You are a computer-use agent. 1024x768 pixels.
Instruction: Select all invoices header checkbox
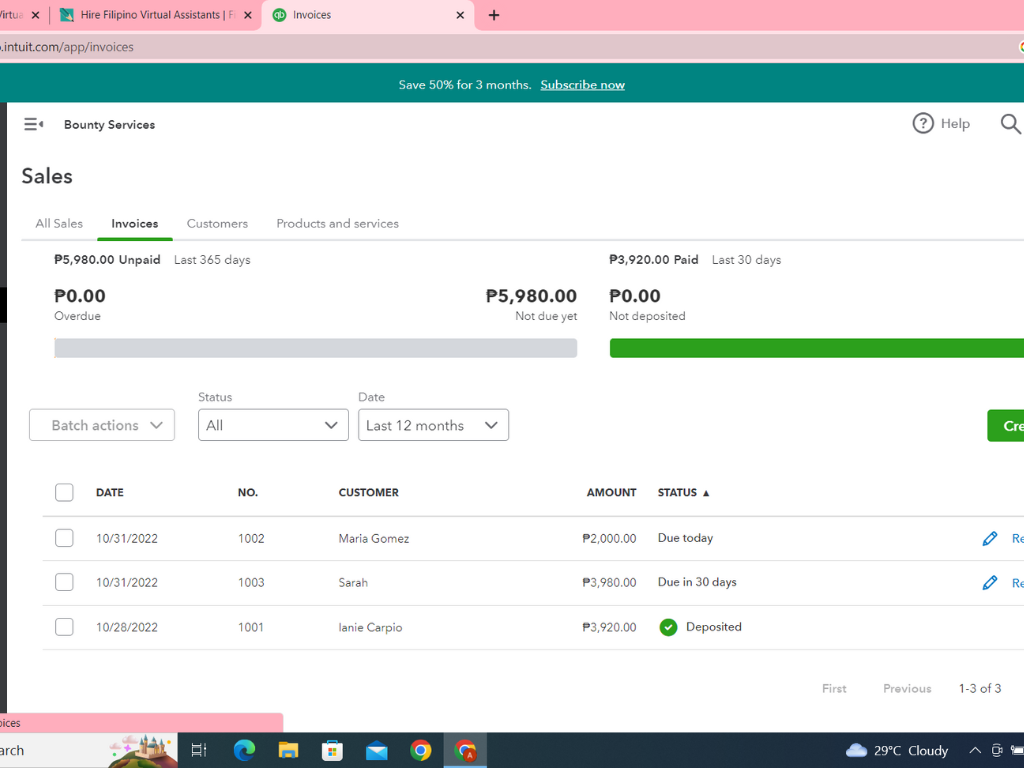[x=64, y=492]
